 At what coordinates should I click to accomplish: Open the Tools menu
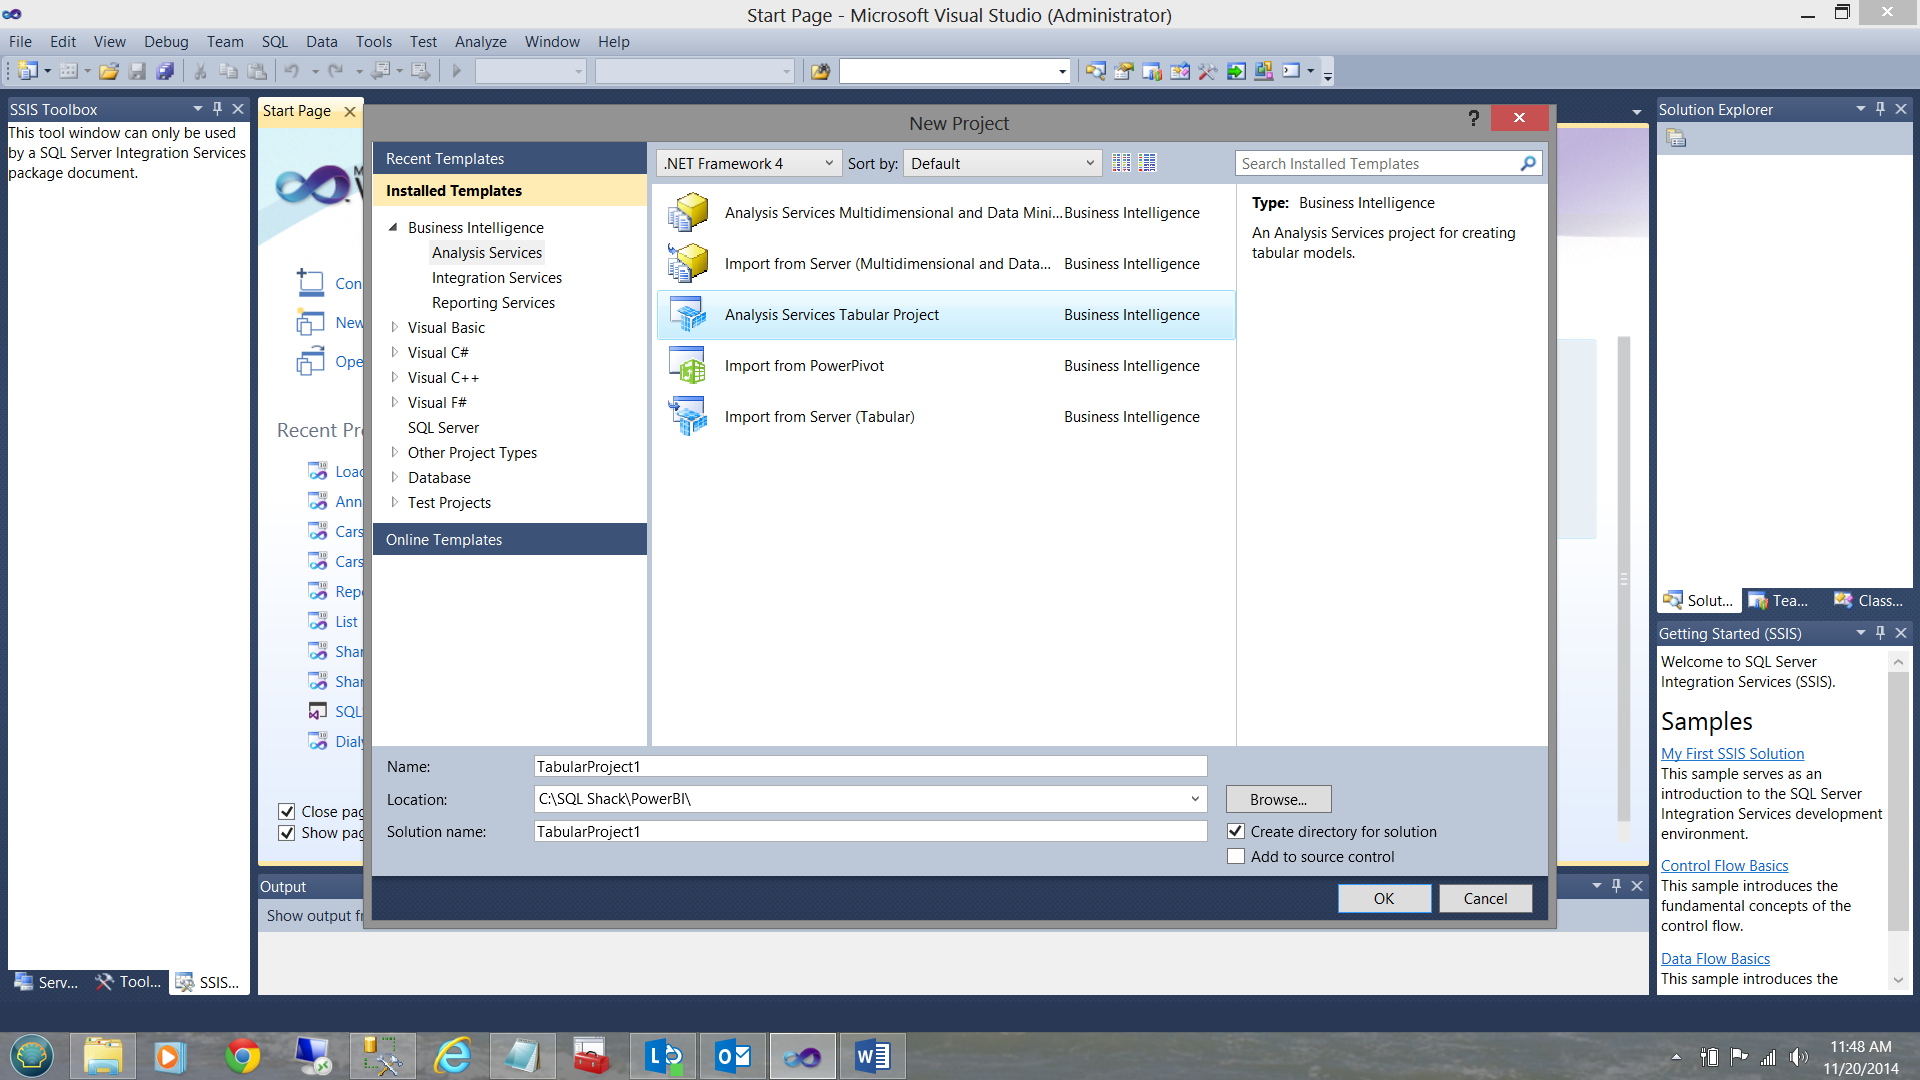373,42
